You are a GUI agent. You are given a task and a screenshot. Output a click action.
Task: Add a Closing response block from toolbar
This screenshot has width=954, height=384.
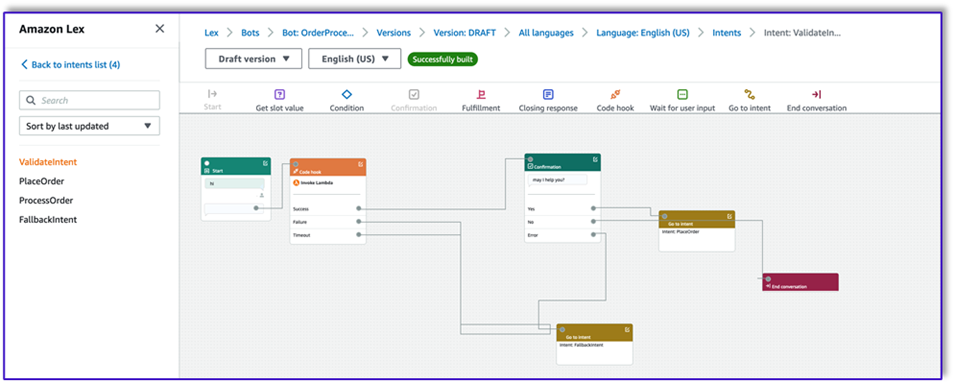click(x=548, y=94)
